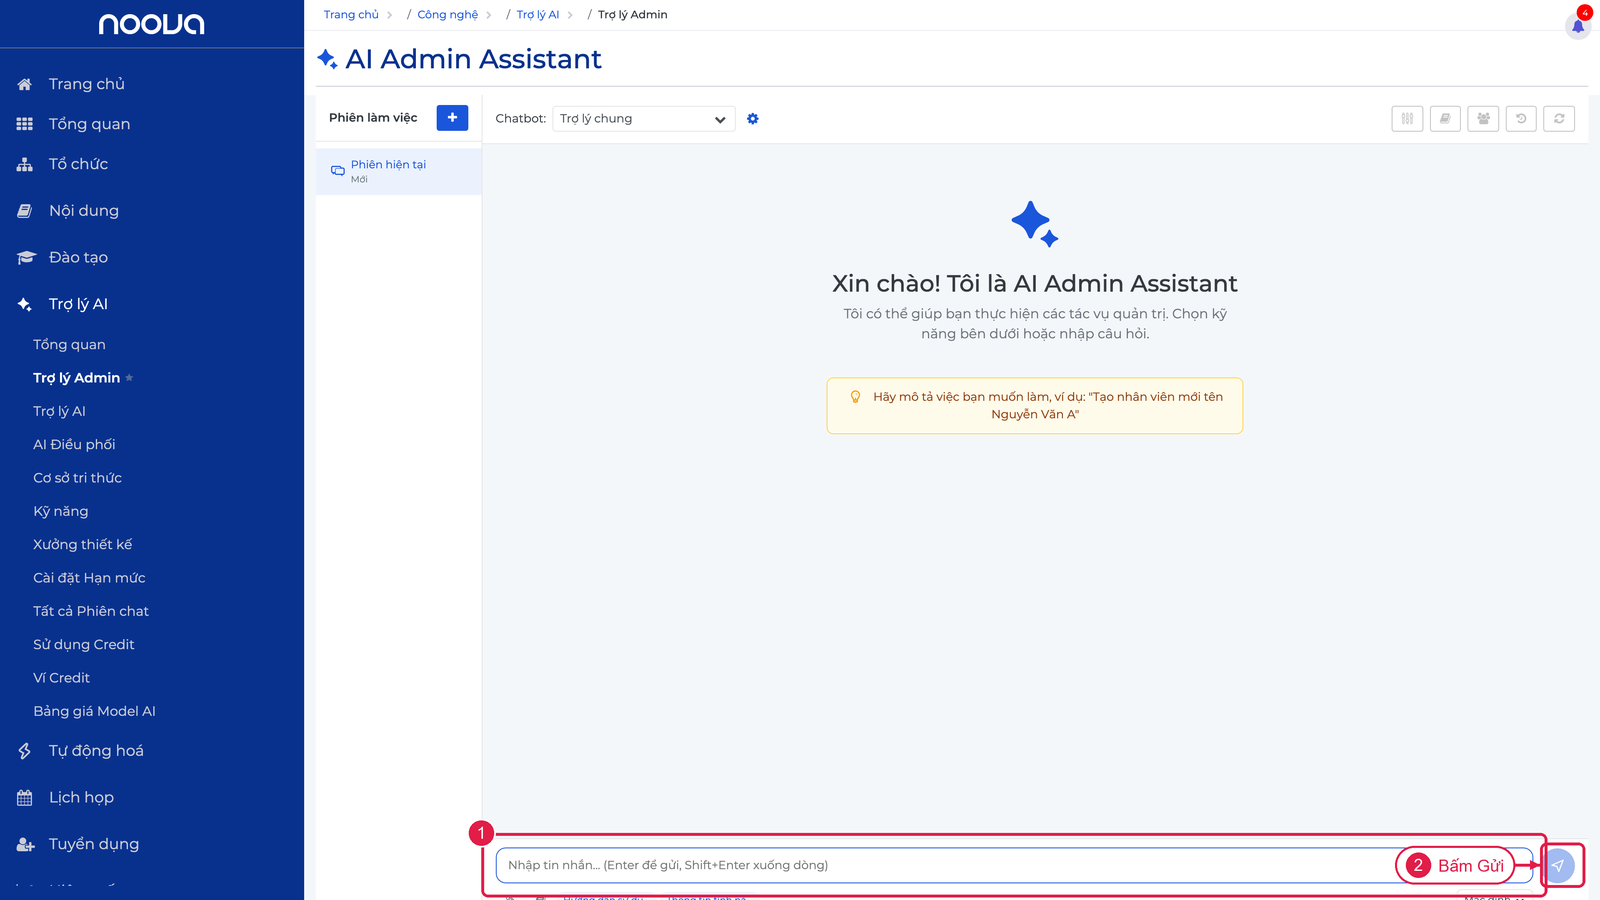Click the users group toolbar icon
Image resolution: width=1600 pixels, height=900 pixels.
coord(1483,118)
